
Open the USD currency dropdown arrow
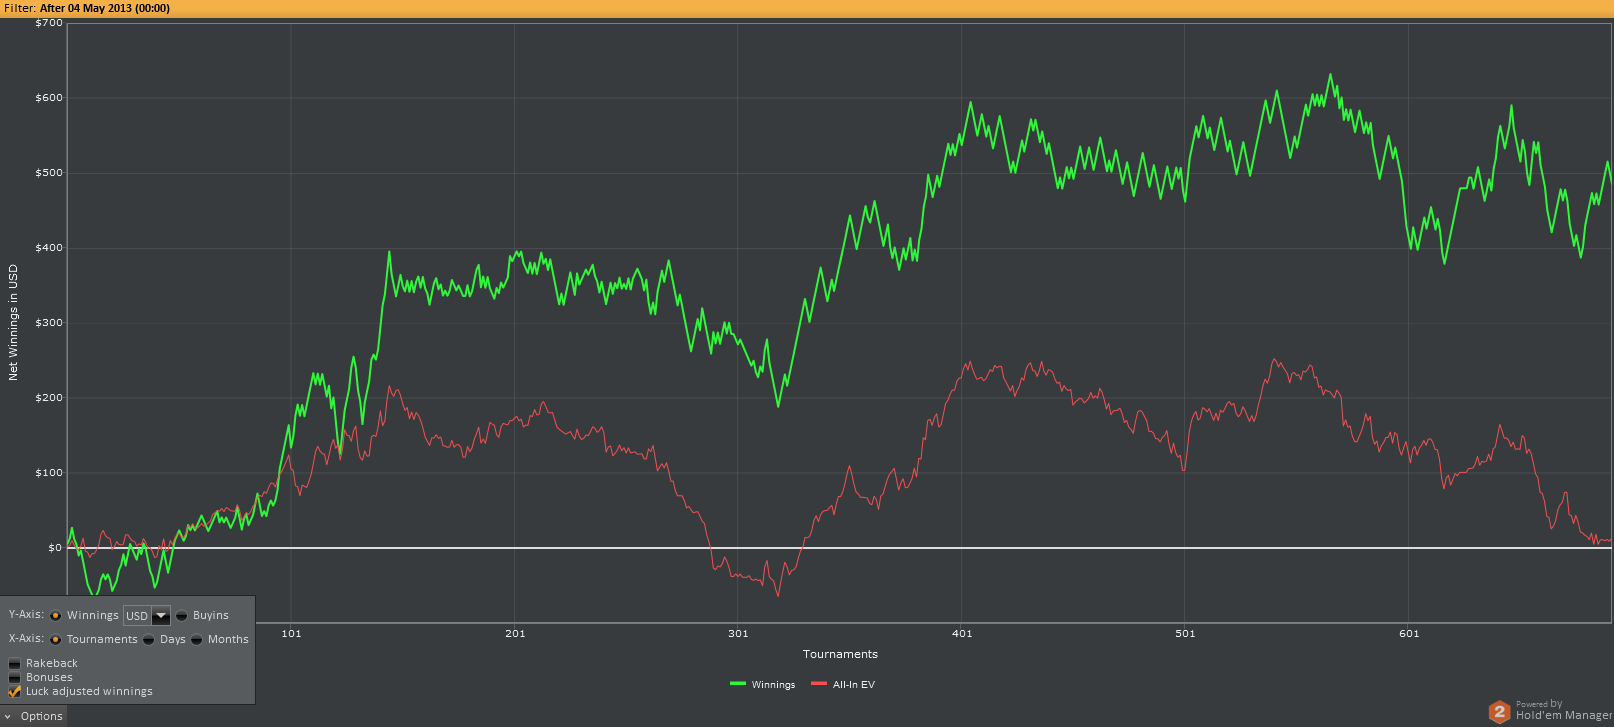coord(161,616)
